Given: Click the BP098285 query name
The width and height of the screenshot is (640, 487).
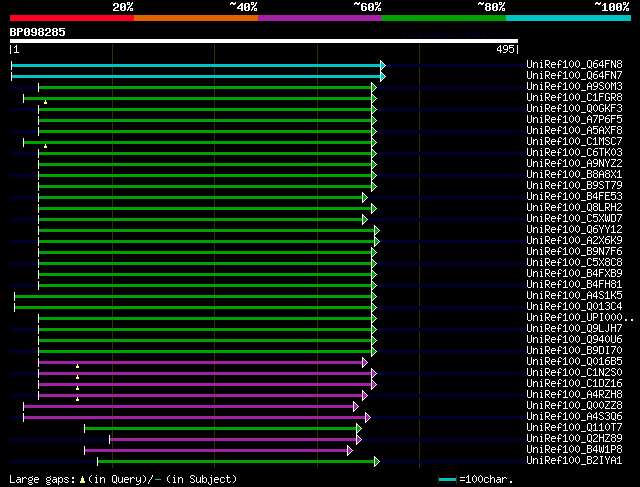Looking at the screenshot, I should click(x=38, y=32).
